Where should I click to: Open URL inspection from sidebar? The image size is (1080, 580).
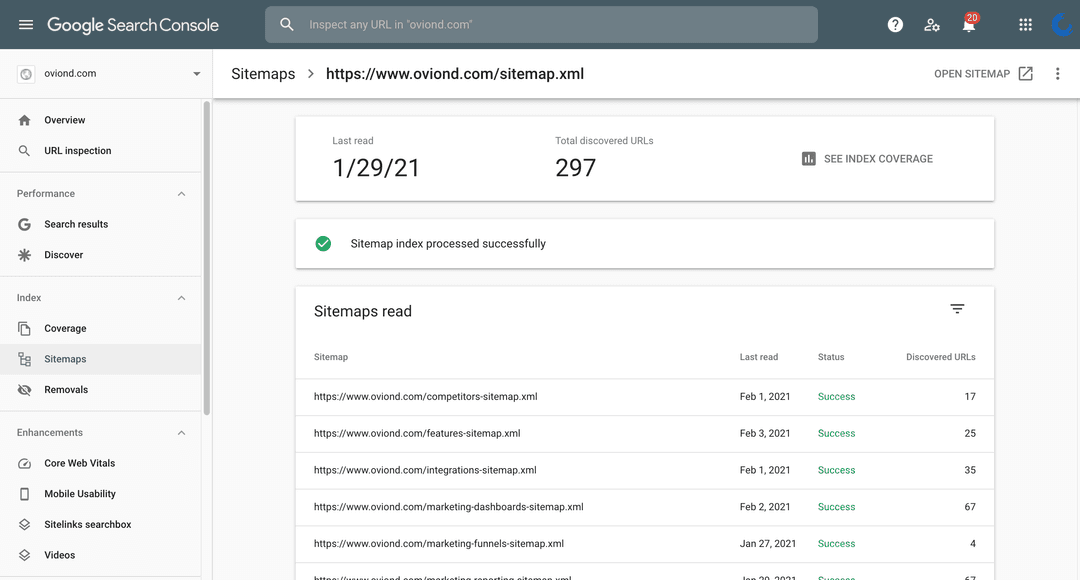click(x=101, y=151)
